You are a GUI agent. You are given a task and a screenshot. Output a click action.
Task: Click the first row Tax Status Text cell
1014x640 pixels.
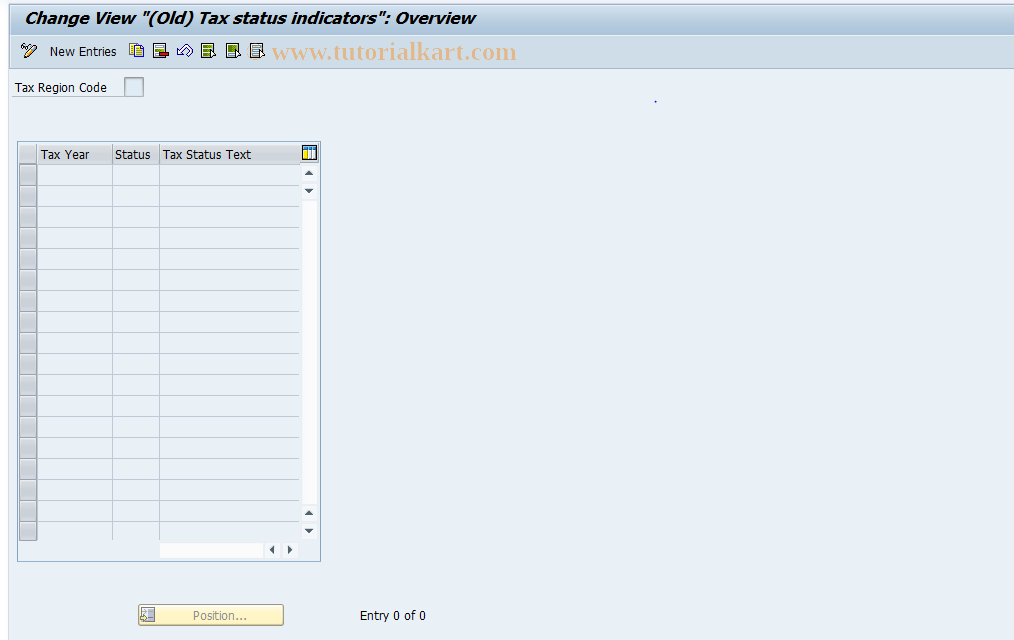(x=230, y=175)
